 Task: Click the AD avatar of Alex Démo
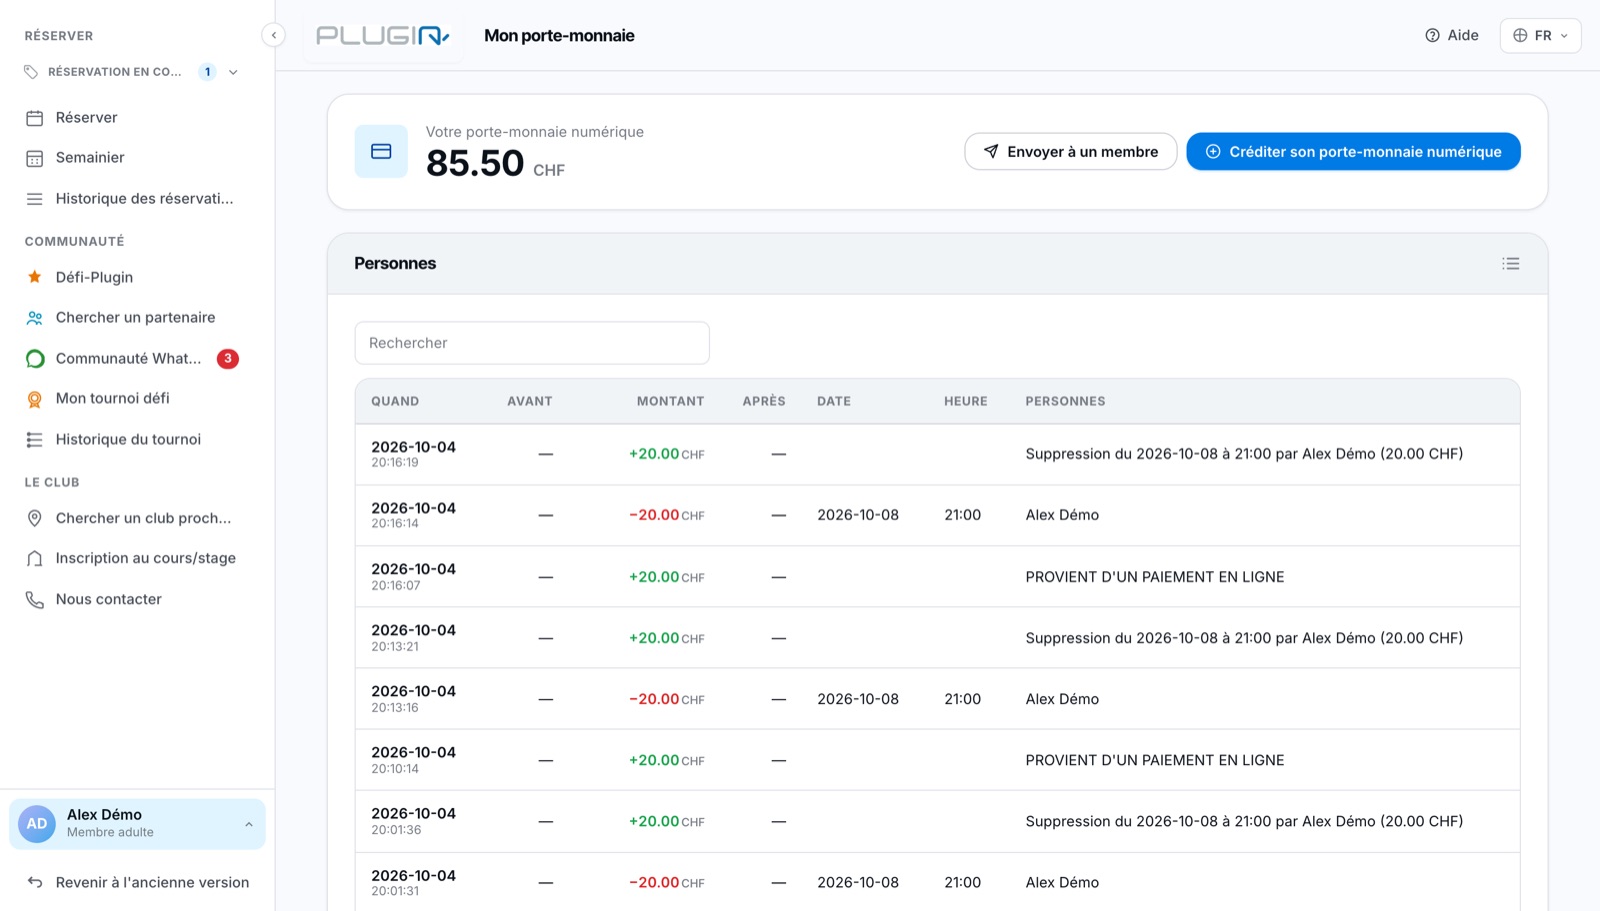(37, 824)
